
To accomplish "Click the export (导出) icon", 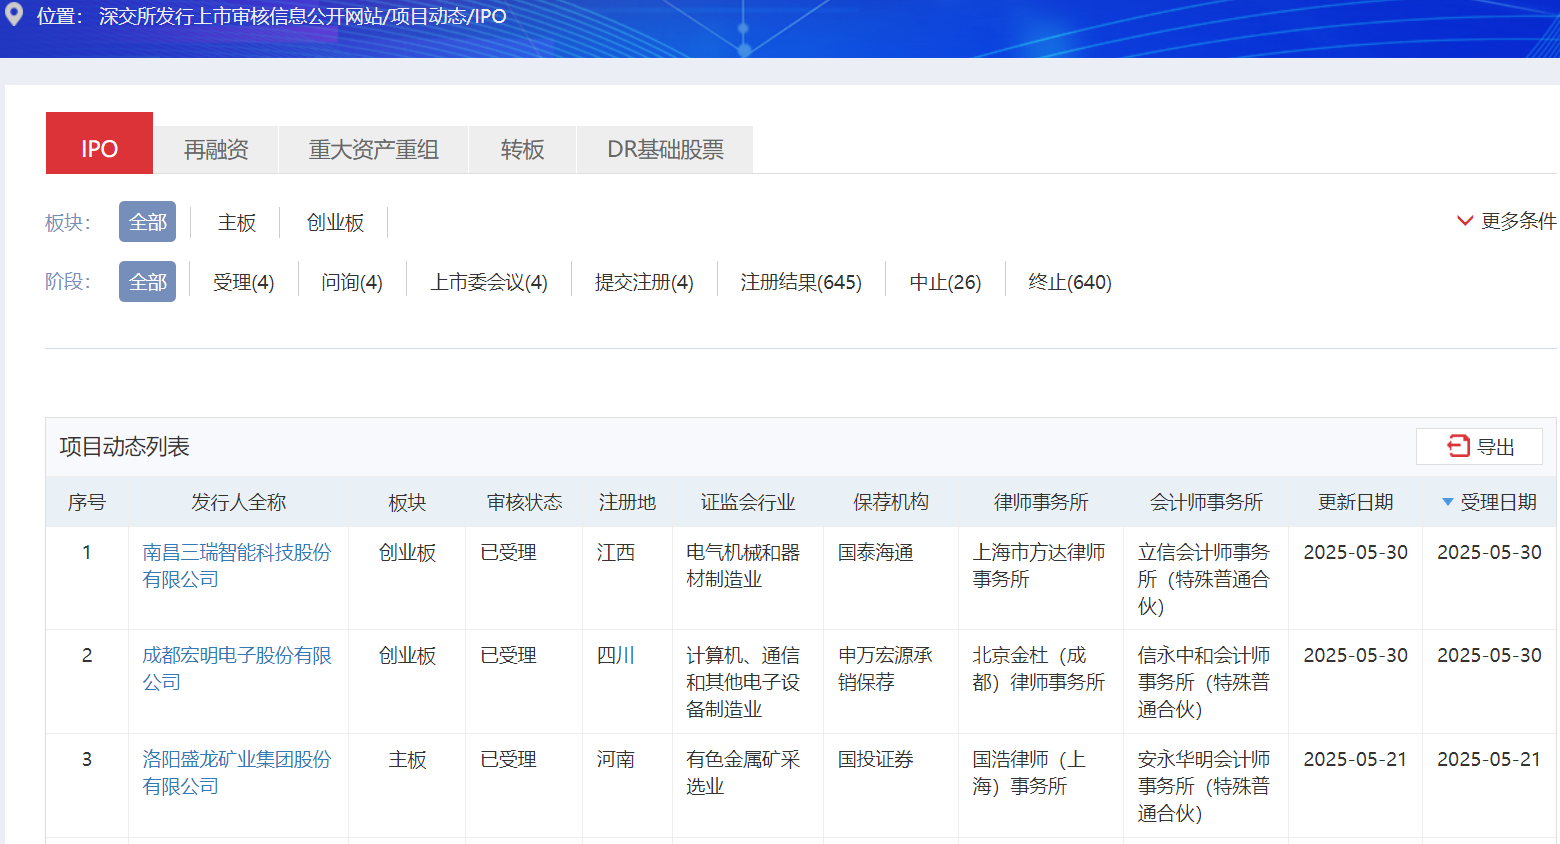I will pos(1458,446).
